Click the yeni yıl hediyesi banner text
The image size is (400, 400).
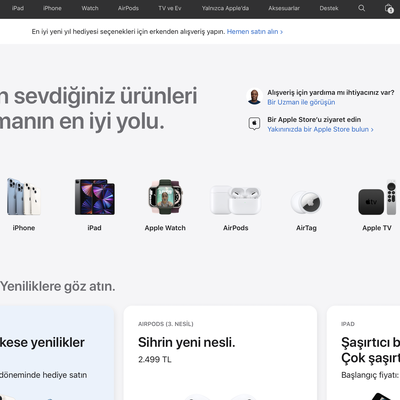(128, 32)
